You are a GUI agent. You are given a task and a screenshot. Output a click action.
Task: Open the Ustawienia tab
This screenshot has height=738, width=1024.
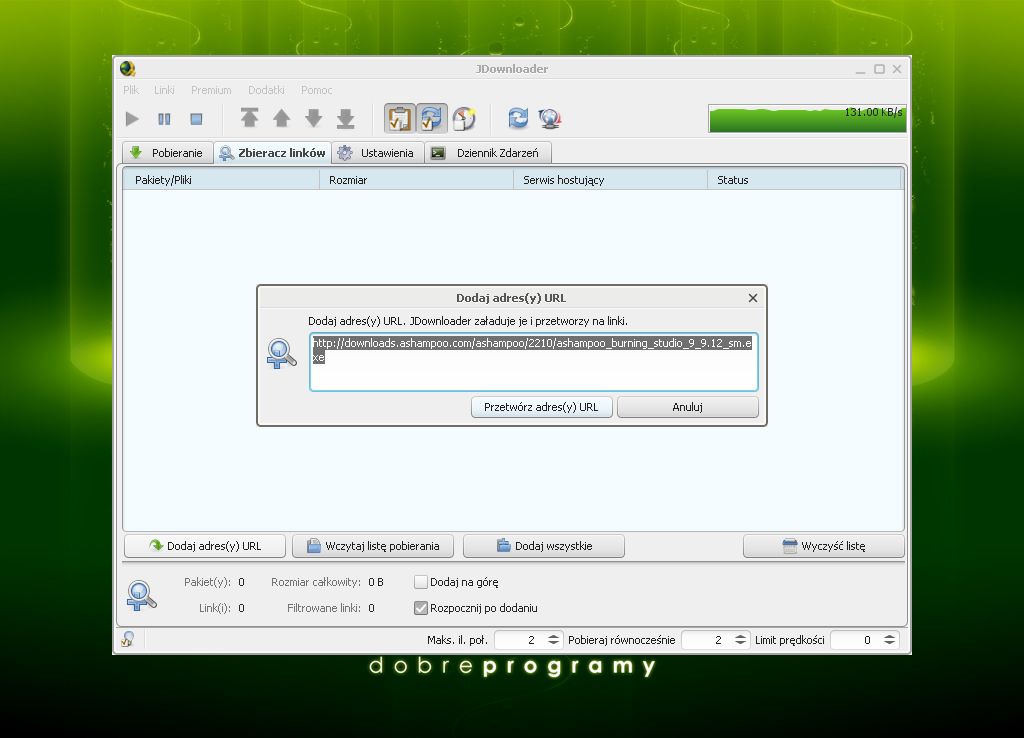coord(378,153)
